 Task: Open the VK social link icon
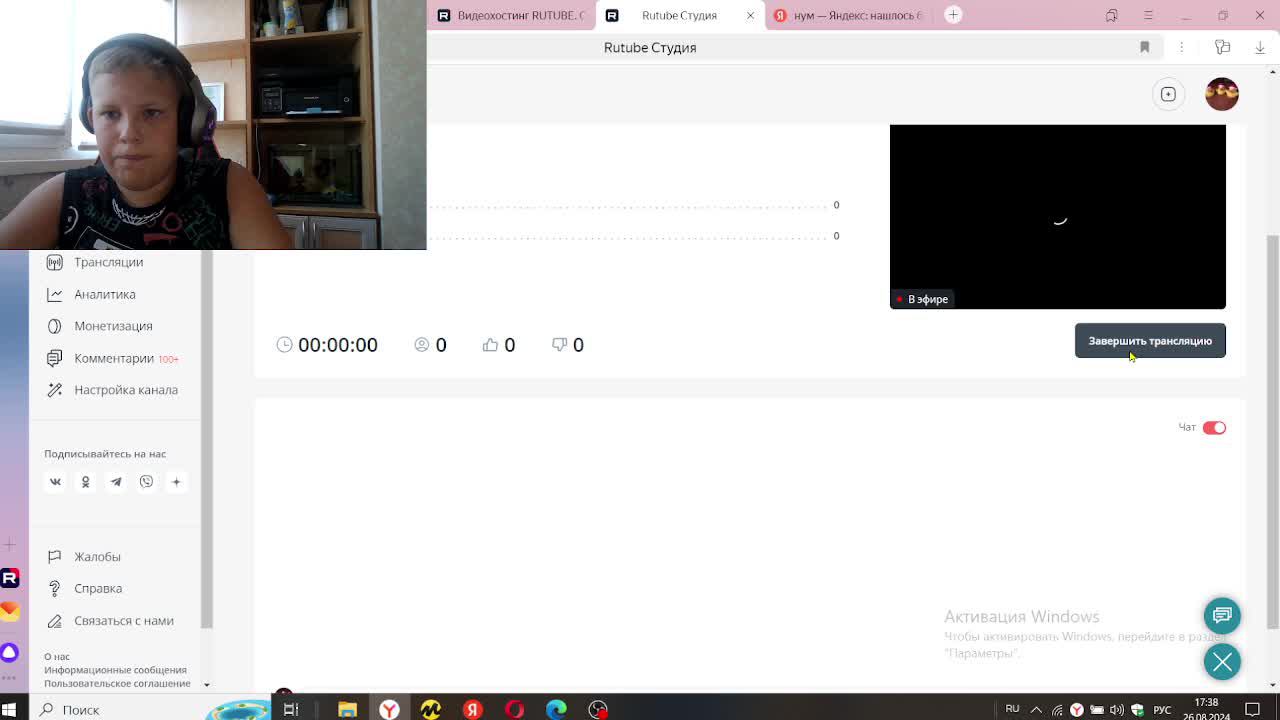click(56, 482)
